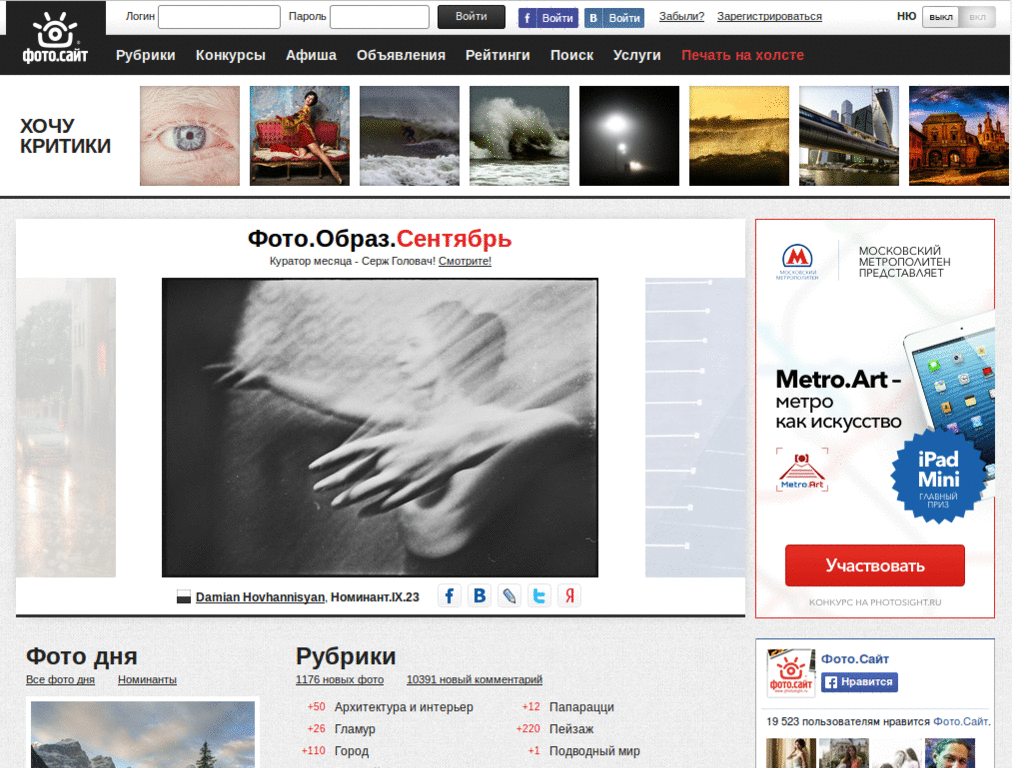Focus the Пароль input field
Viewport: 1024px width, 768px height.
(x=379, y=17)
